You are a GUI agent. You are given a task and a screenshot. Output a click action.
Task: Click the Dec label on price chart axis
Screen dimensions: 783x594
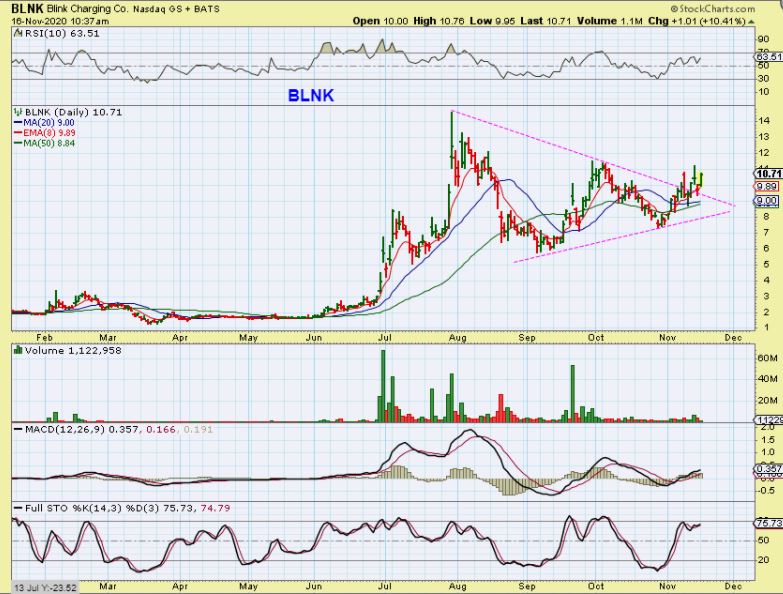tap(733, 337)
